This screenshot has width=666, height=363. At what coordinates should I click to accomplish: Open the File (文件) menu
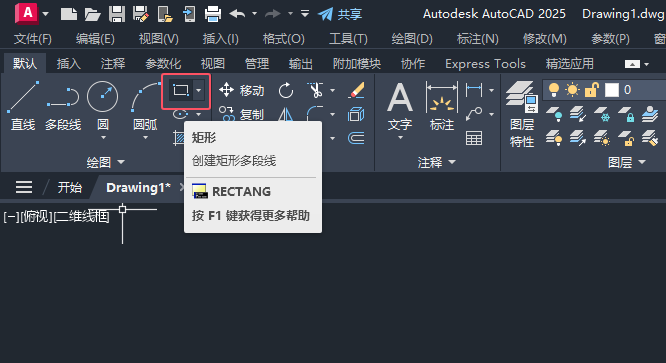[x=33, y=39]
